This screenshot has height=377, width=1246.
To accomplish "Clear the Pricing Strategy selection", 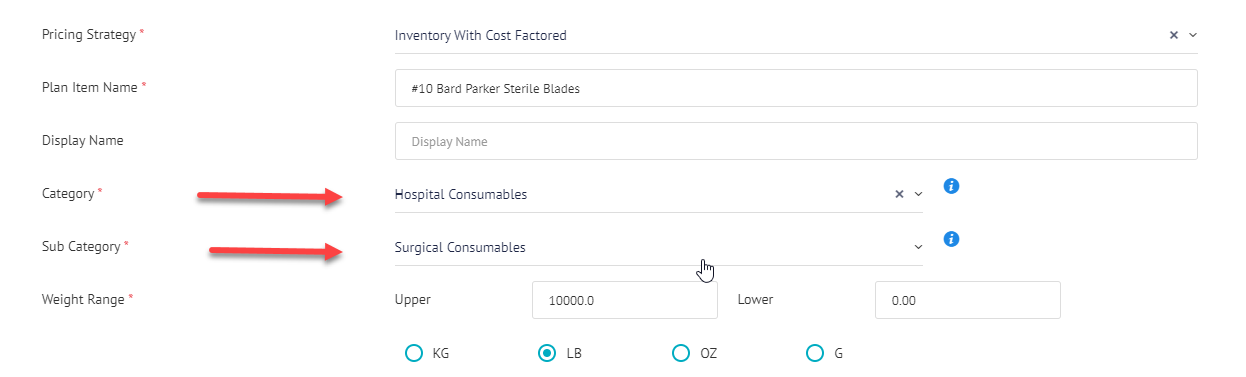I will [x=1174, y=35].
